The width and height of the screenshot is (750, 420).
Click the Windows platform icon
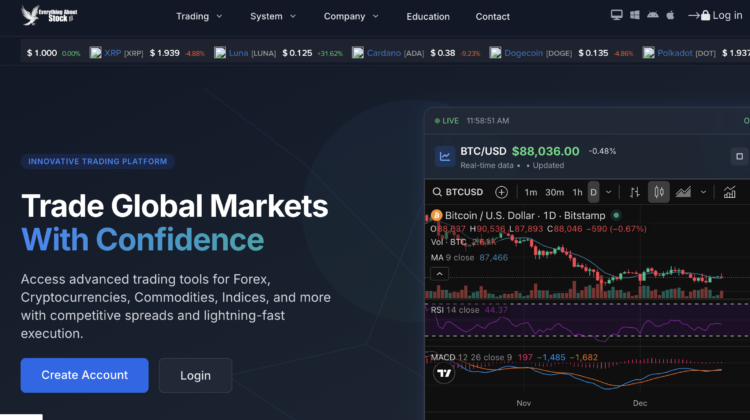pos(635,15)
